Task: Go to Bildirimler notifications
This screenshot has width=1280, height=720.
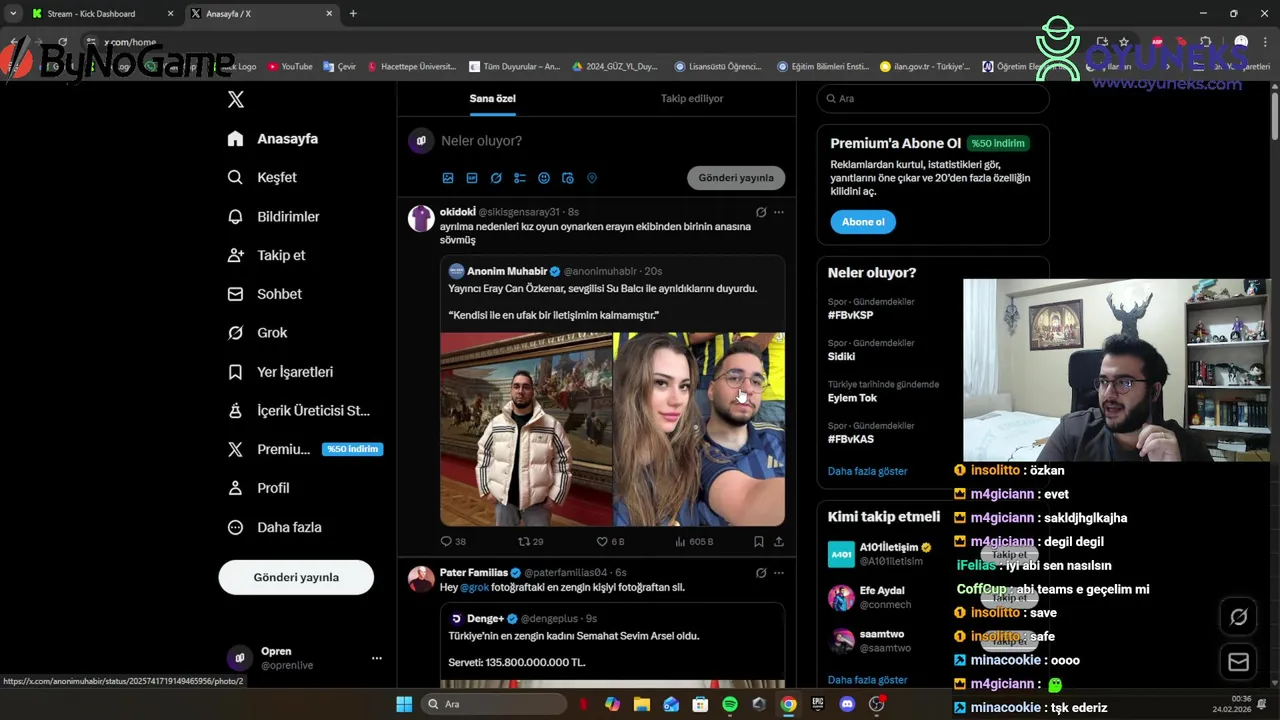Action: (273, 216)
